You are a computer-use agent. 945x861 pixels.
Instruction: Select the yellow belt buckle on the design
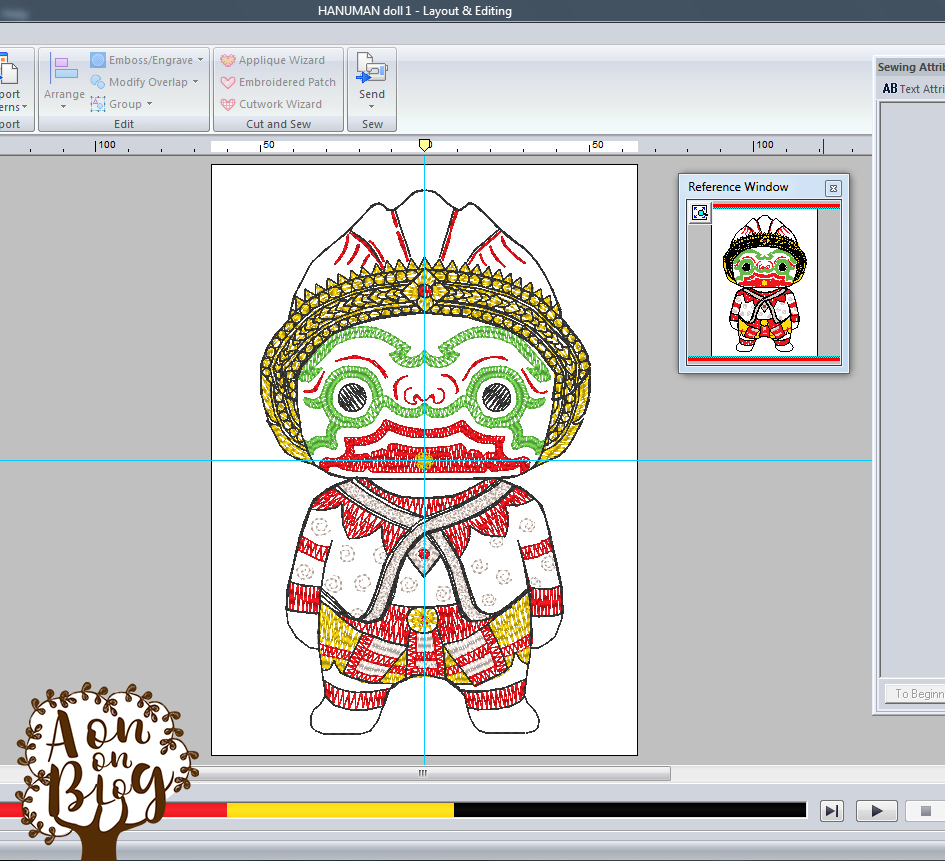(424, 619)
